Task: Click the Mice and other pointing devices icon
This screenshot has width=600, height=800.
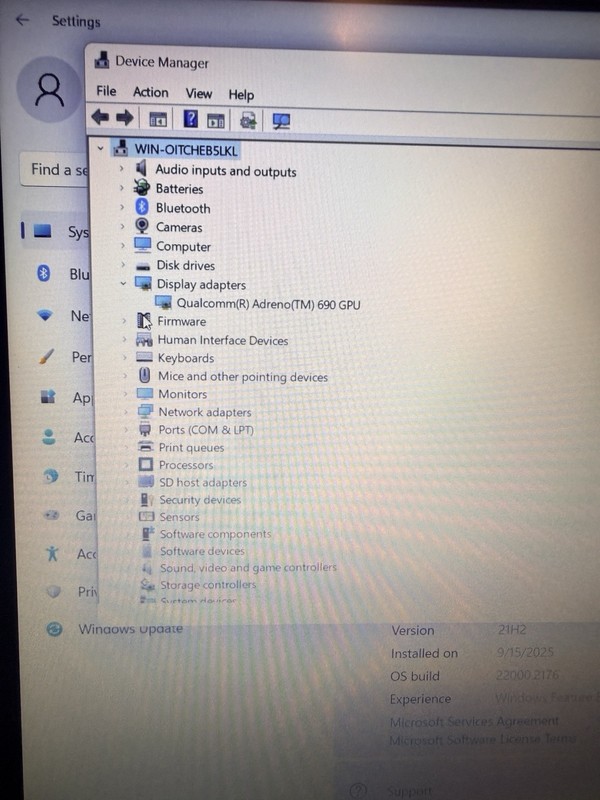Action: click(x=144, y=376)
